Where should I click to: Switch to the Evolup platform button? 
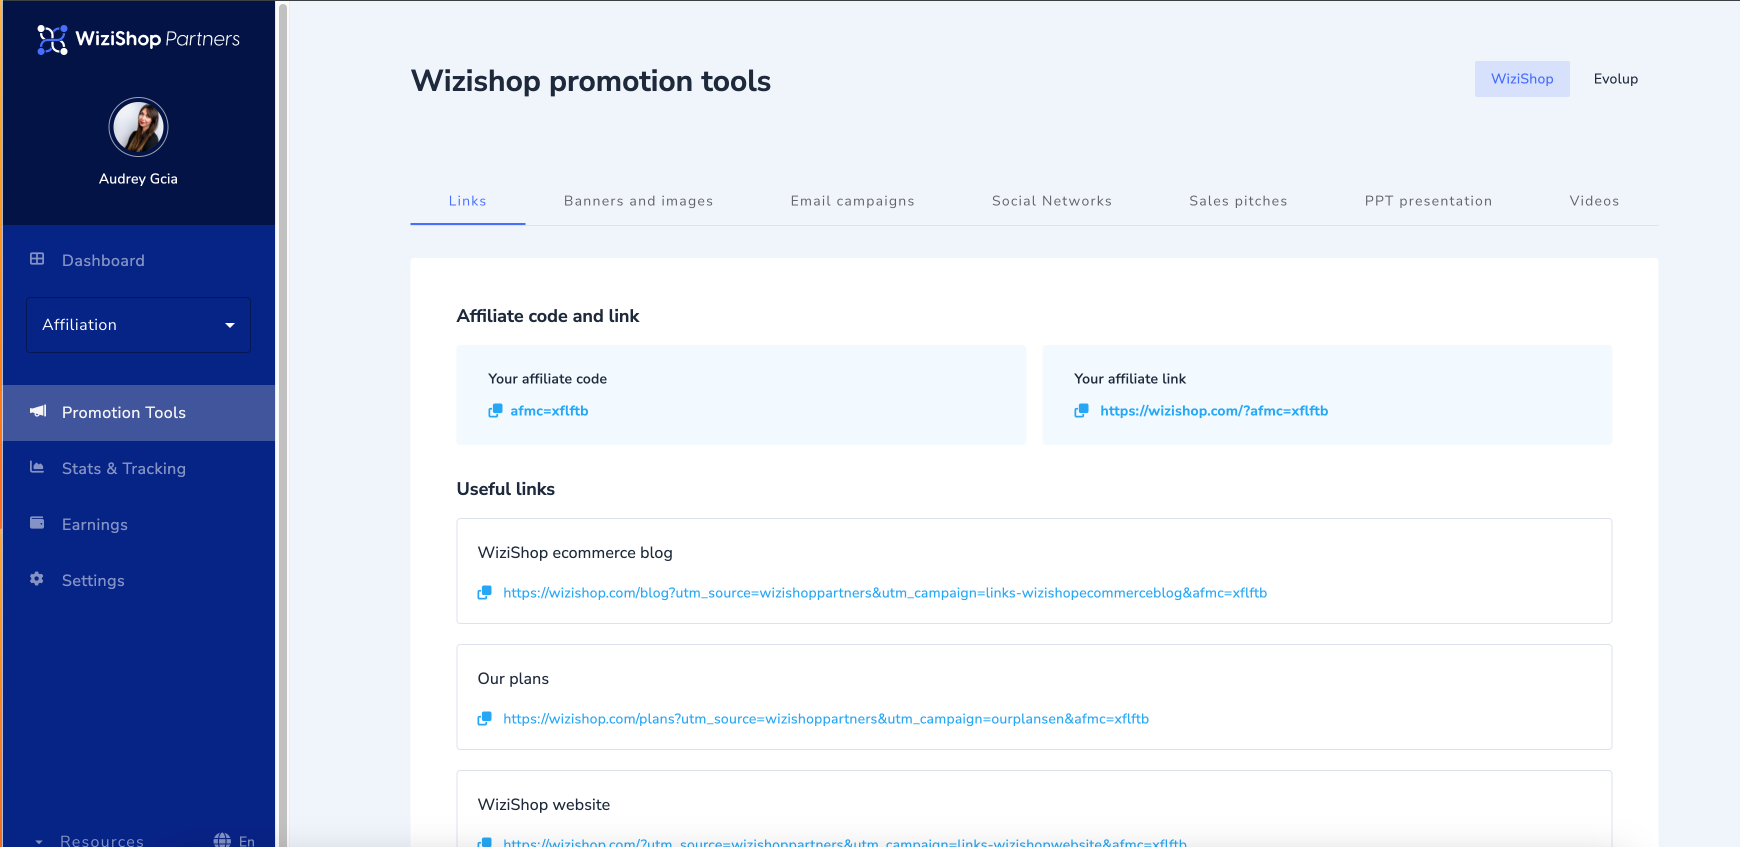click(1616, 79)
